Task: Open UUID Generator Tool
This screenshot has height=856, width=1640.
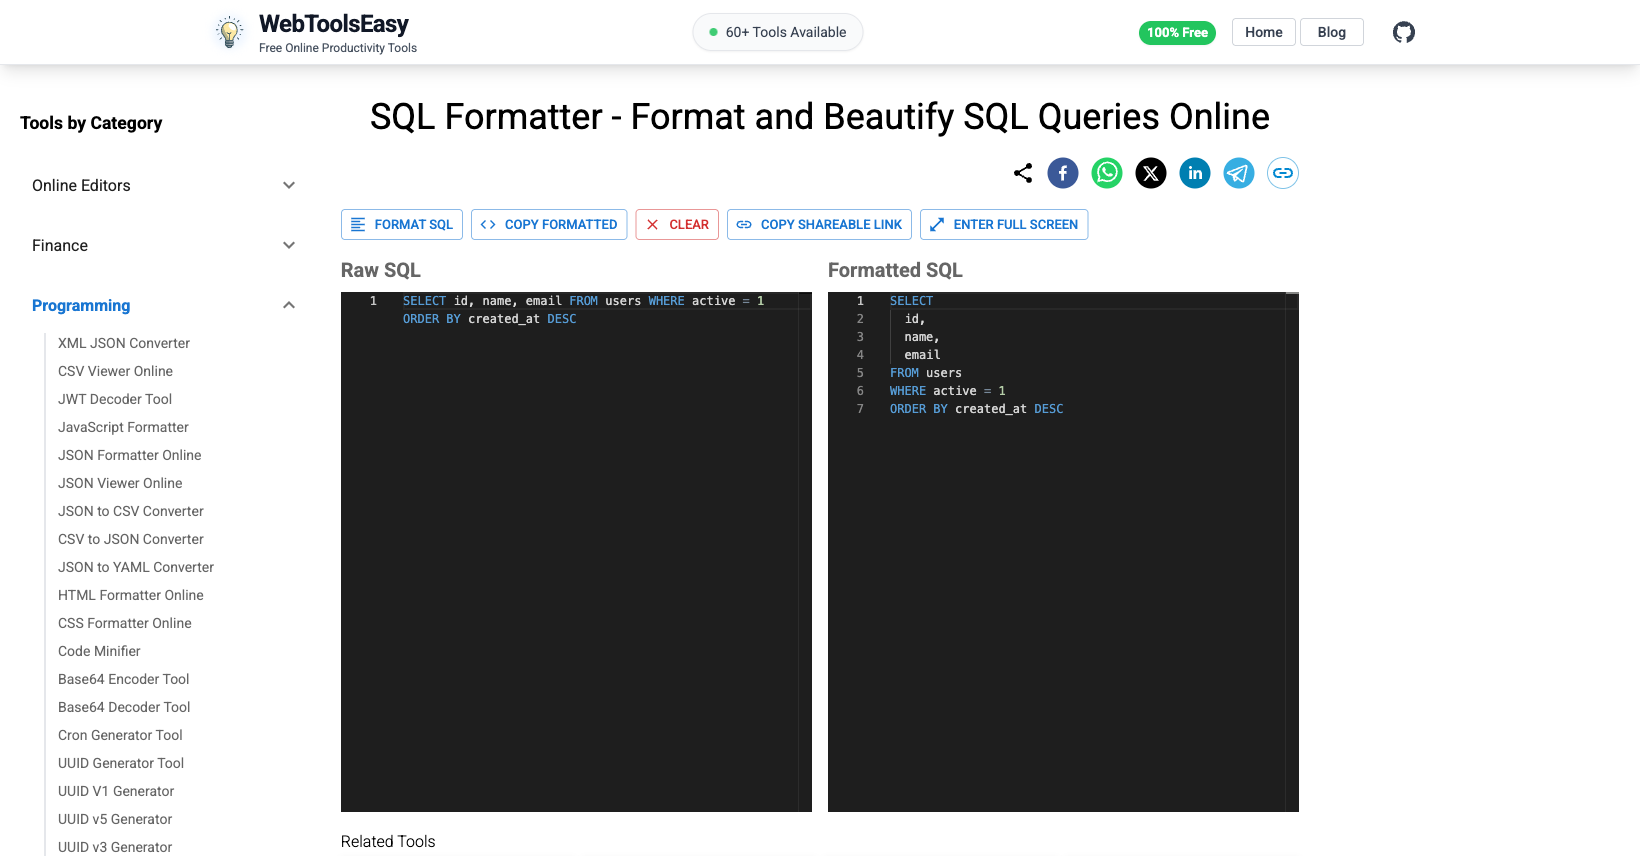Action: coord(121,763)
